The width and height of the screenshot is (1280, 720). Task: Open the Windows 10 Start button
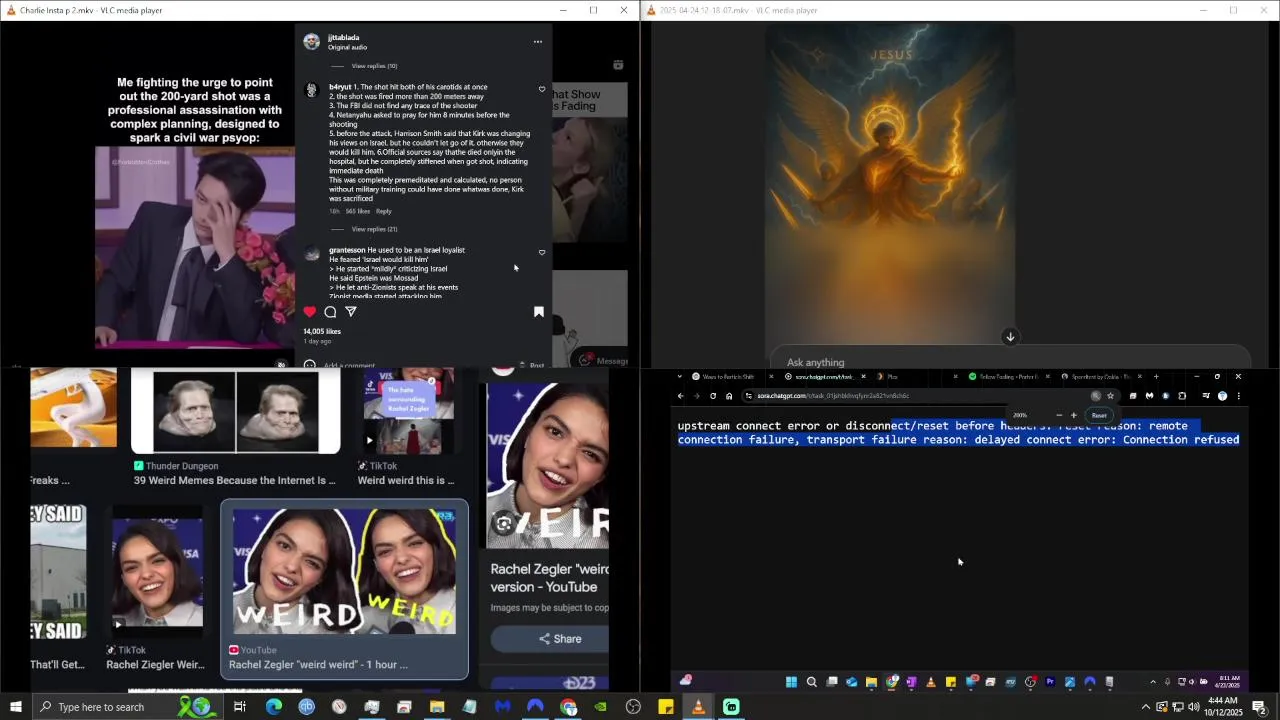[x=15, y=707]
